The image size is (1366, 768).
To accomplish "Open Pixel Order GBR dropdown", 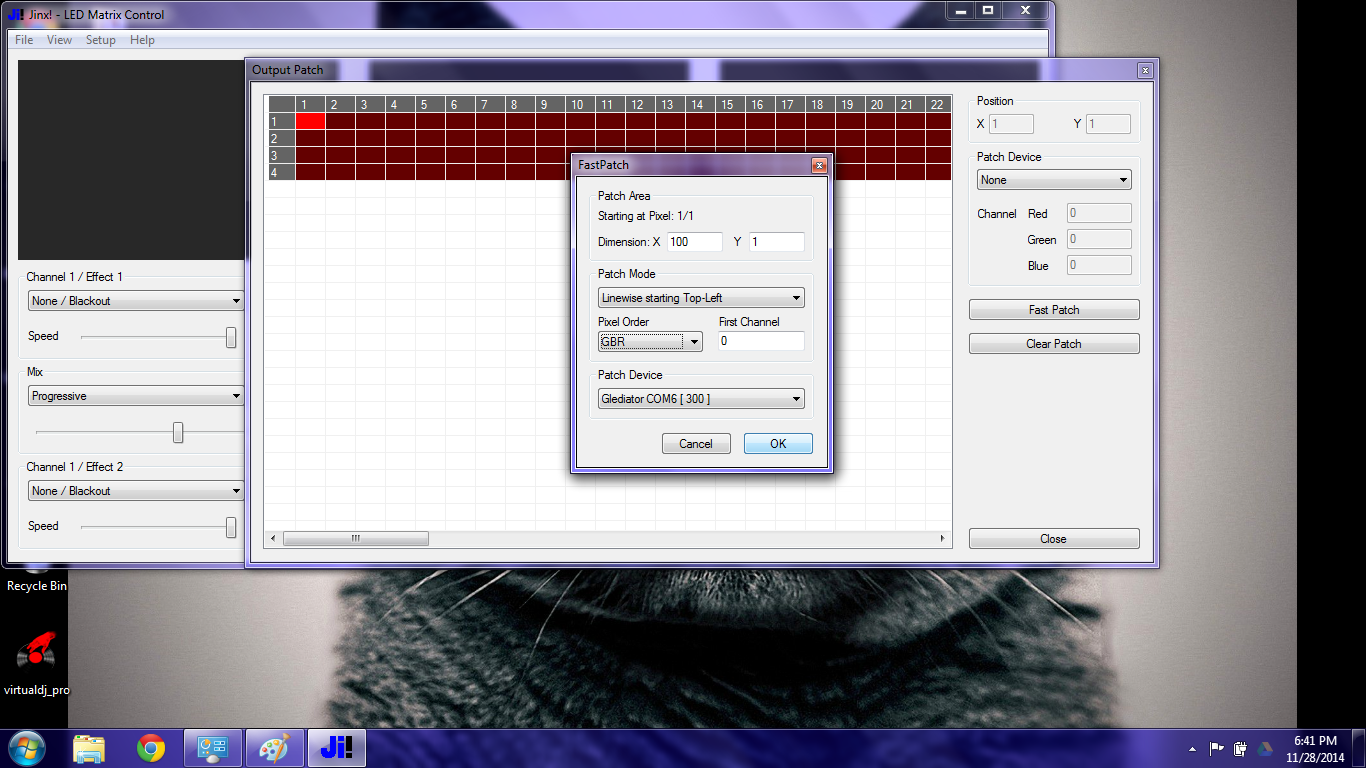I will point(650,342).
